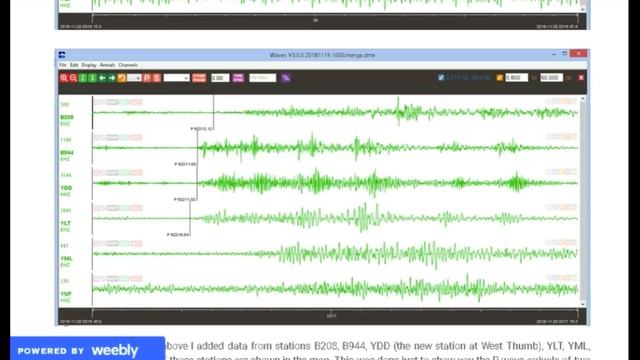Open the white dropdown after the S button
Image resolution: width=640 pixels, height=360 pixels.
[x=176, y=78]
